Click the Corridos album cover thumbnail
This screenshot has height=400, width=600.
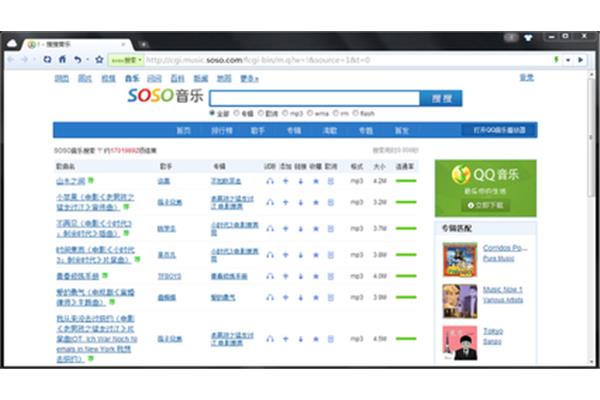460,260
